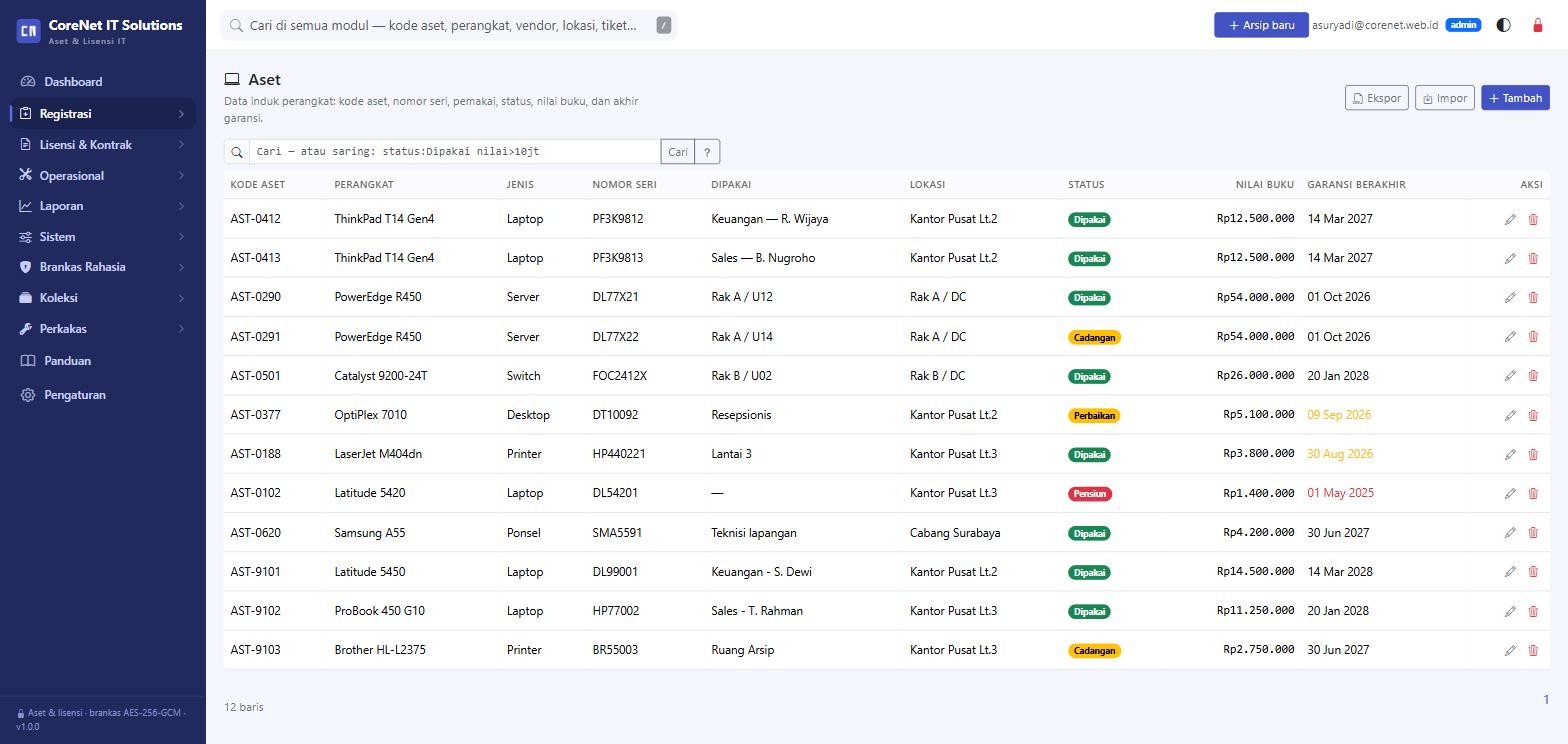Open the filter help question mark
The height and width of the screenshot is (744, 1568).
(x=707, y=152)
